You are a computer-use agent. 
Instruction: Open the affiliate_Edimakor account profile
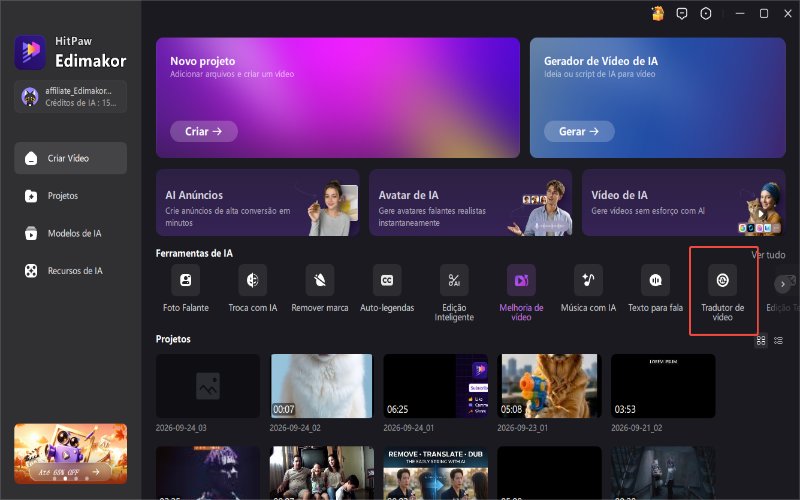click(x=70, y=96)
